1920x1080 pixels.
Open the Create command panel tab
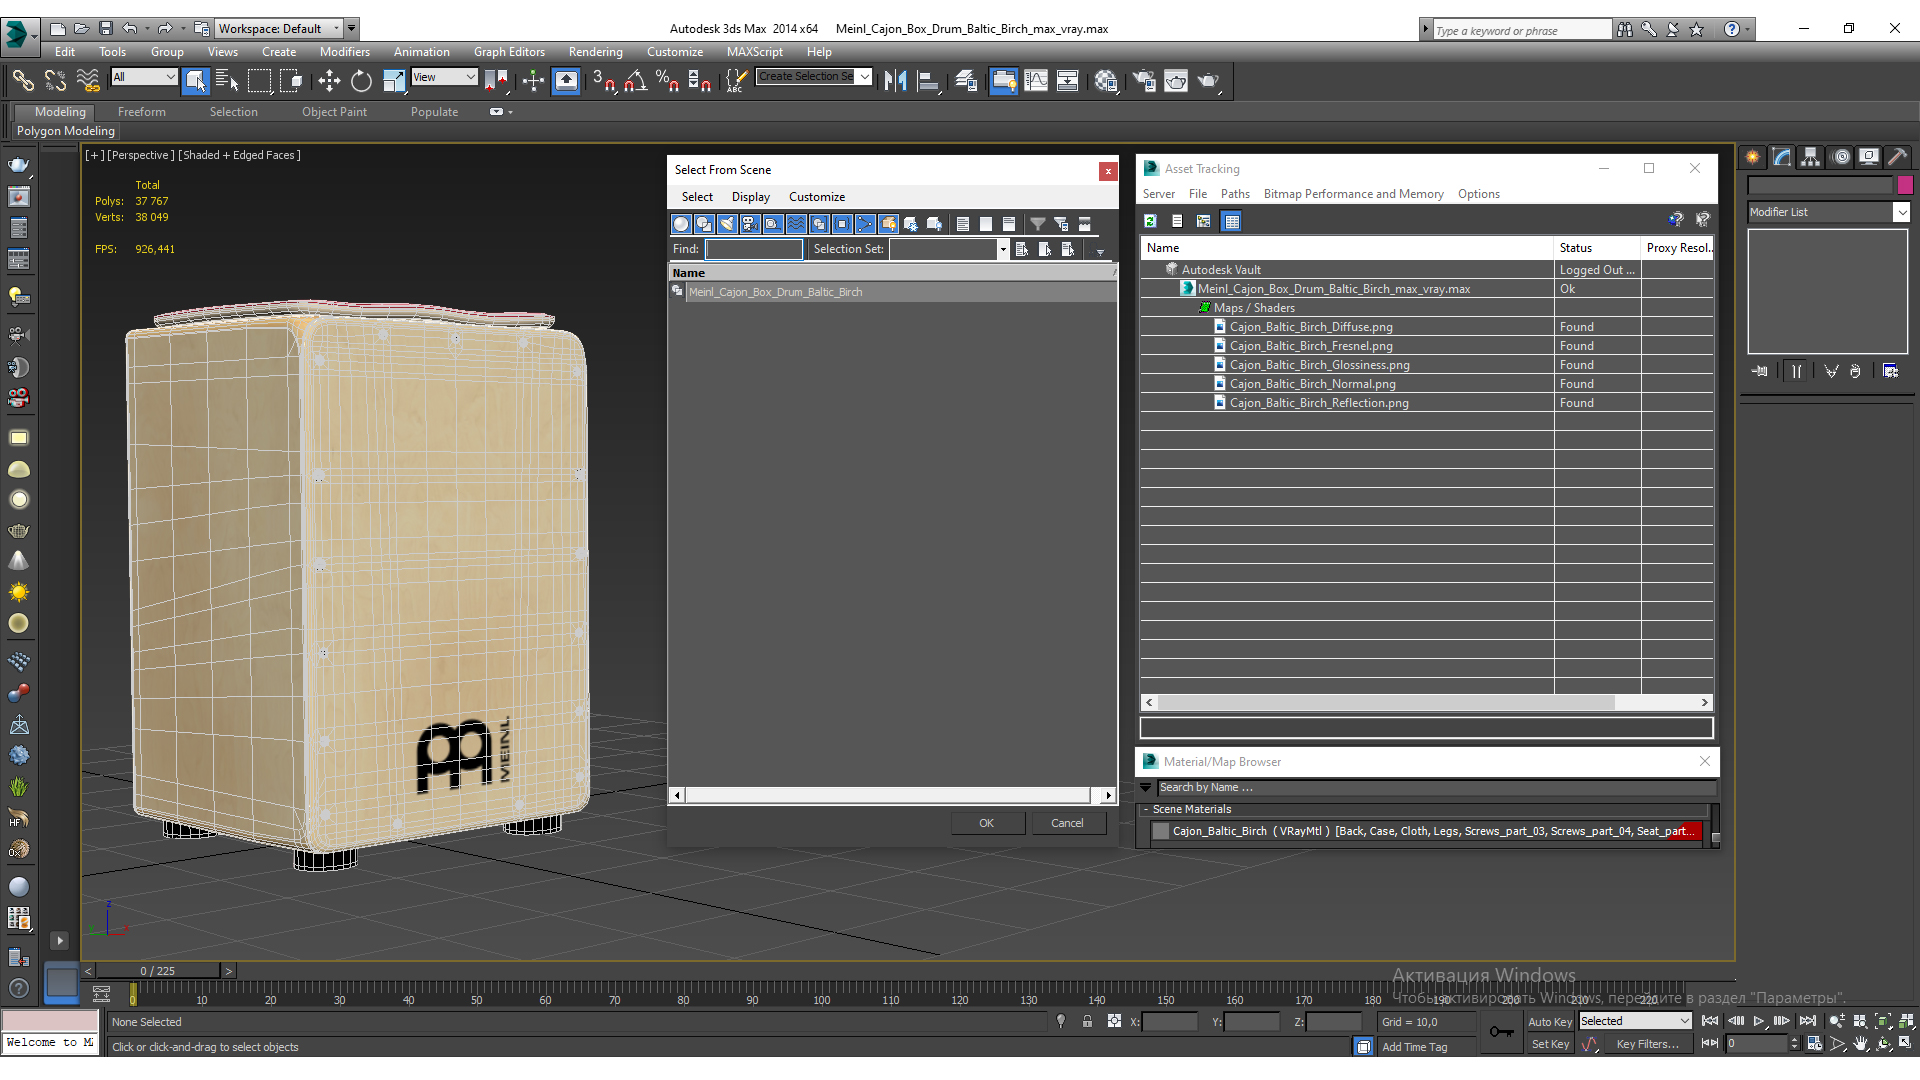pos(1753,157)
